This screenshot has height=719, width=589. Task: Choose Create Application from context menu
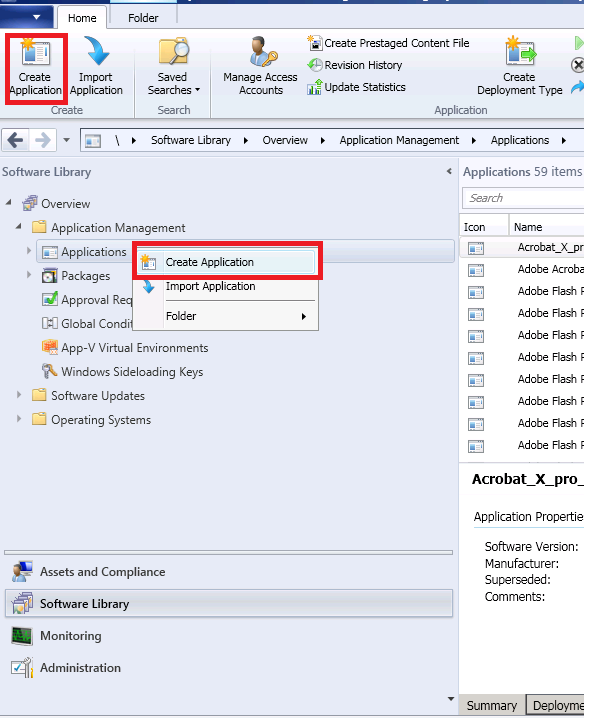point(227,262)
